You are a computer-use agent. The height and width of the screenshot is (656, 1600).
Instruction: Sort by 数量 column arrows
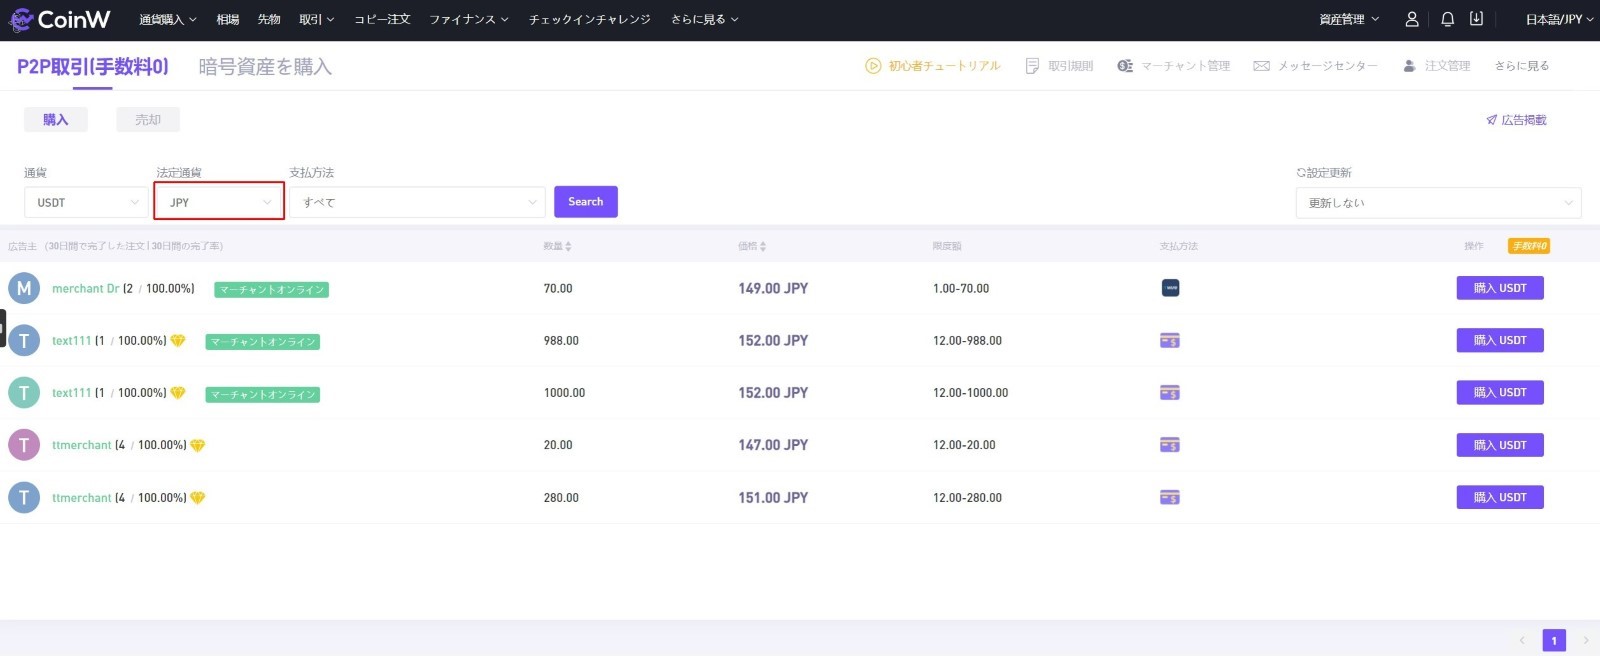click(x=568, y=246)
